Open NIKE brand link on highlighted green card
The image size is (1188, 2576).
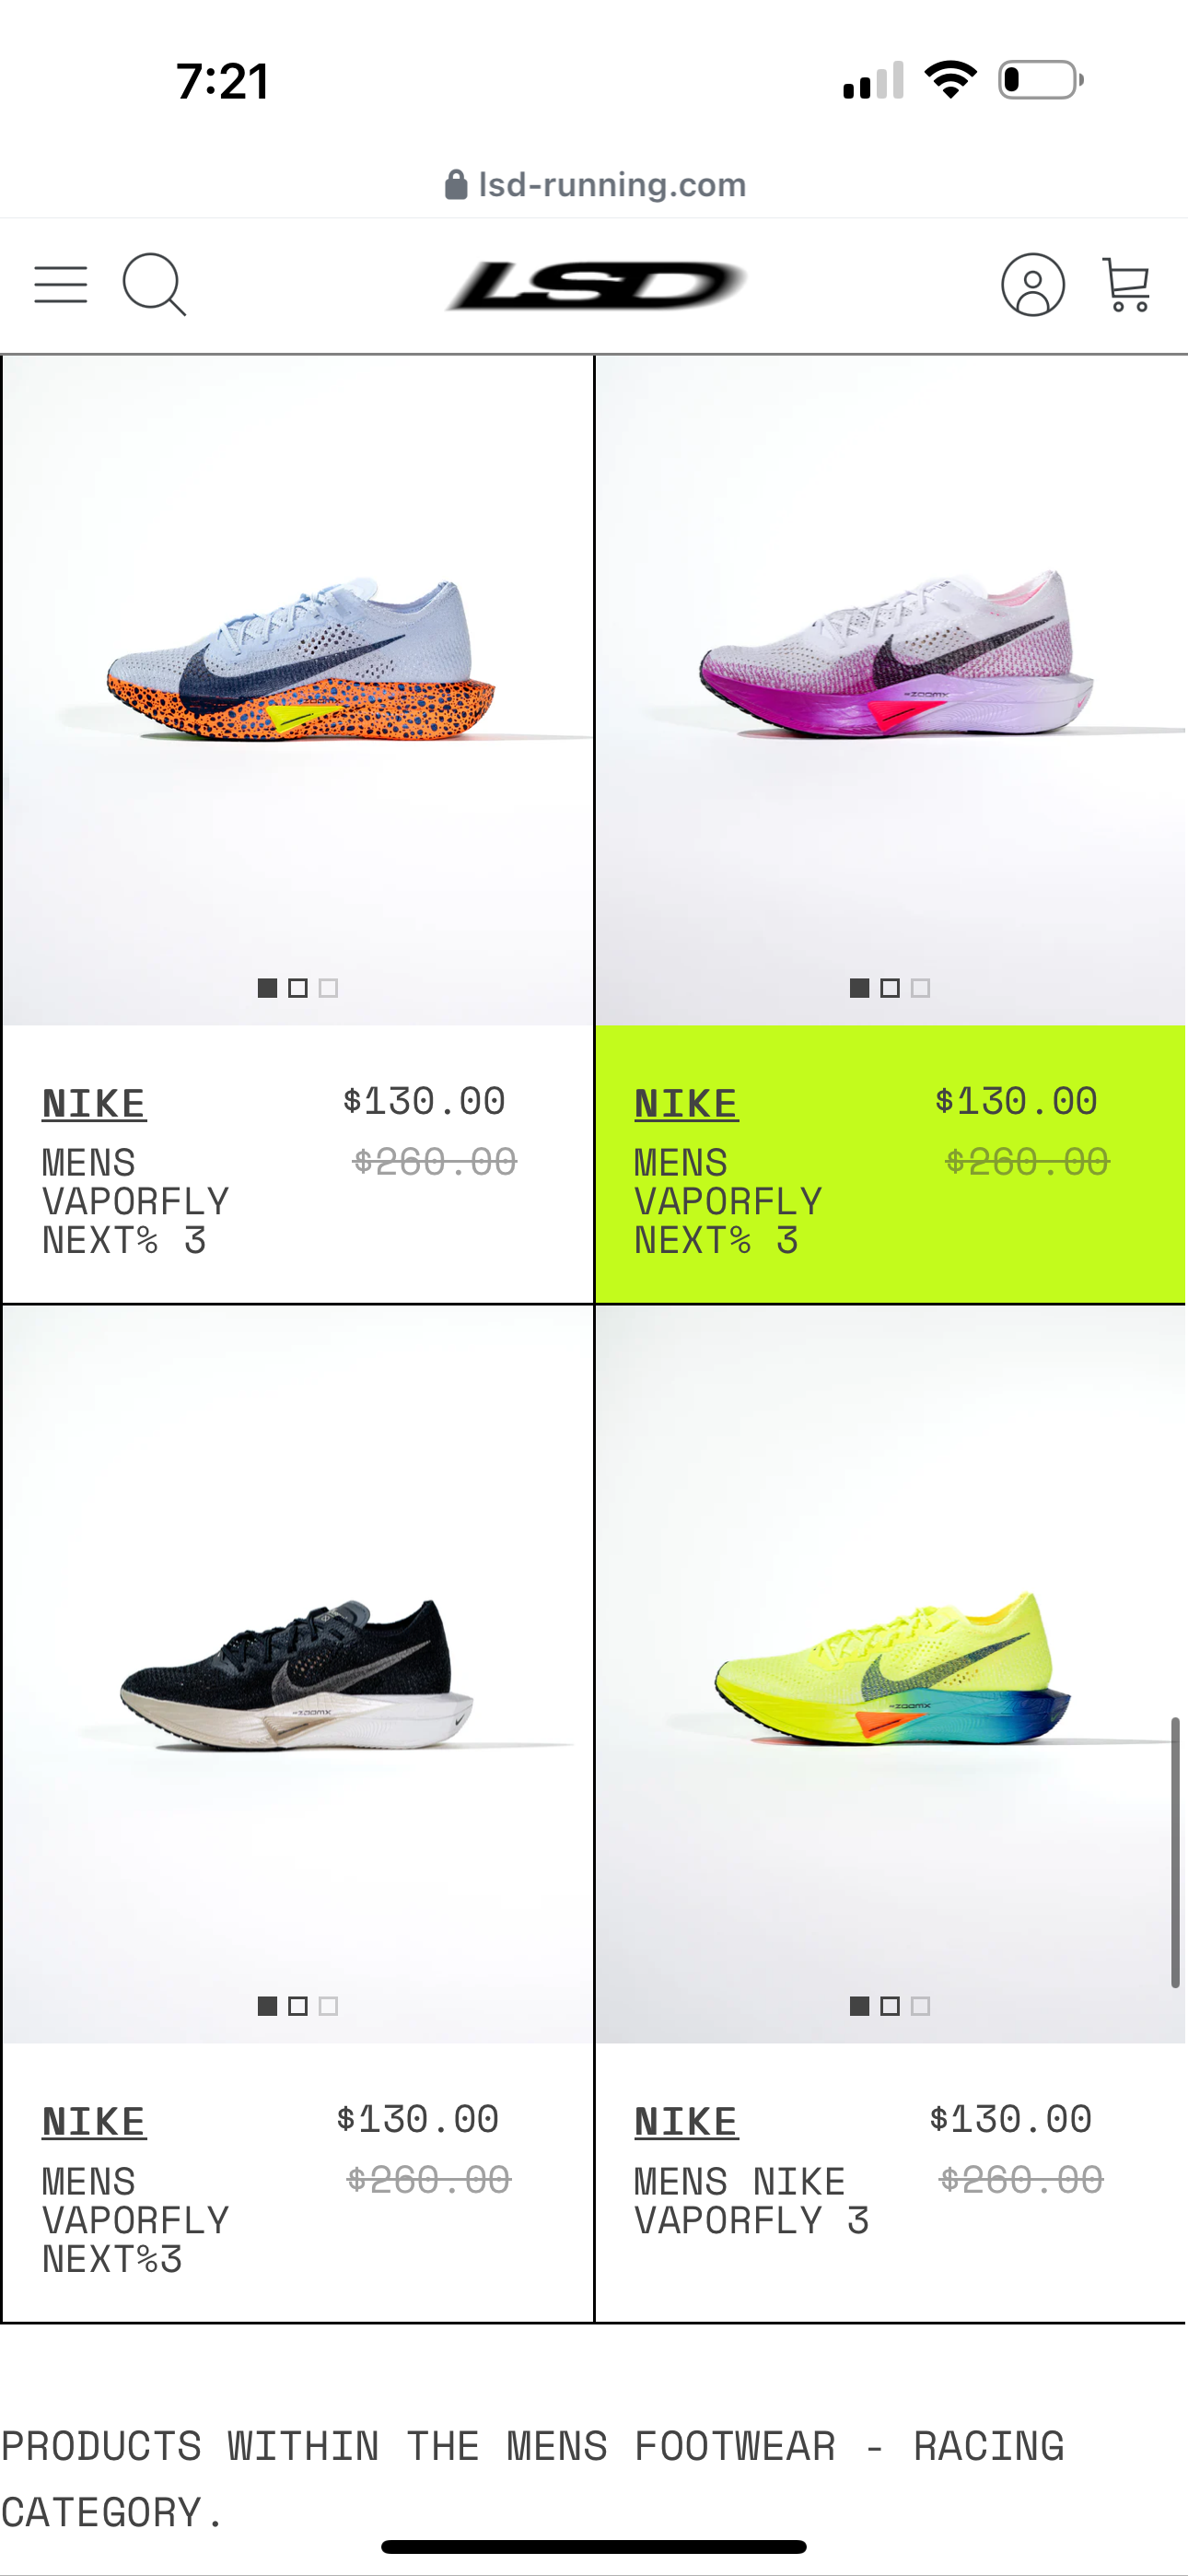pos(686,1104)
